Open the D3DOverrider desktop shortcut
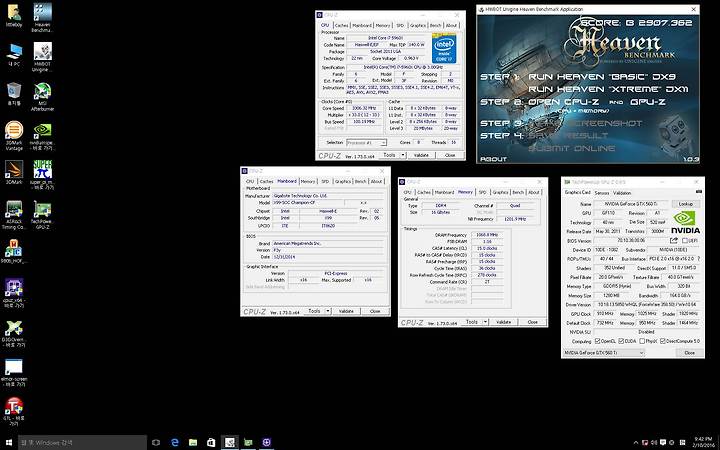Viewport: 720px width, 450px height. tap(14, 333)
